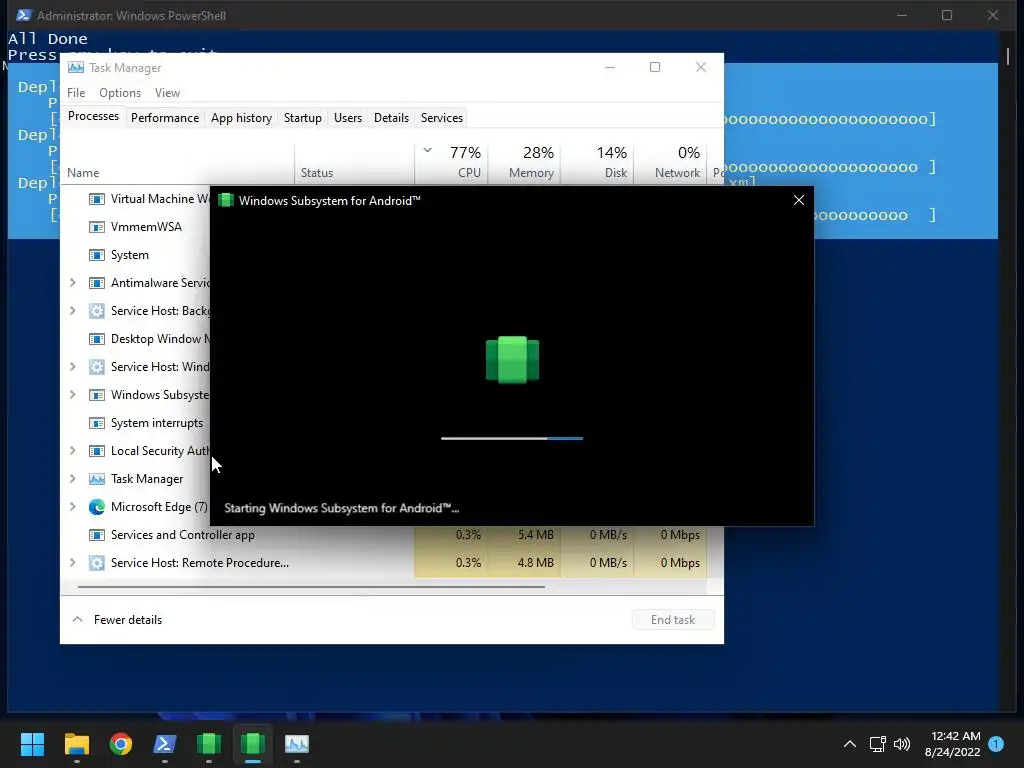
Task: Open the Windows Start menu
Action: (32, 744)
